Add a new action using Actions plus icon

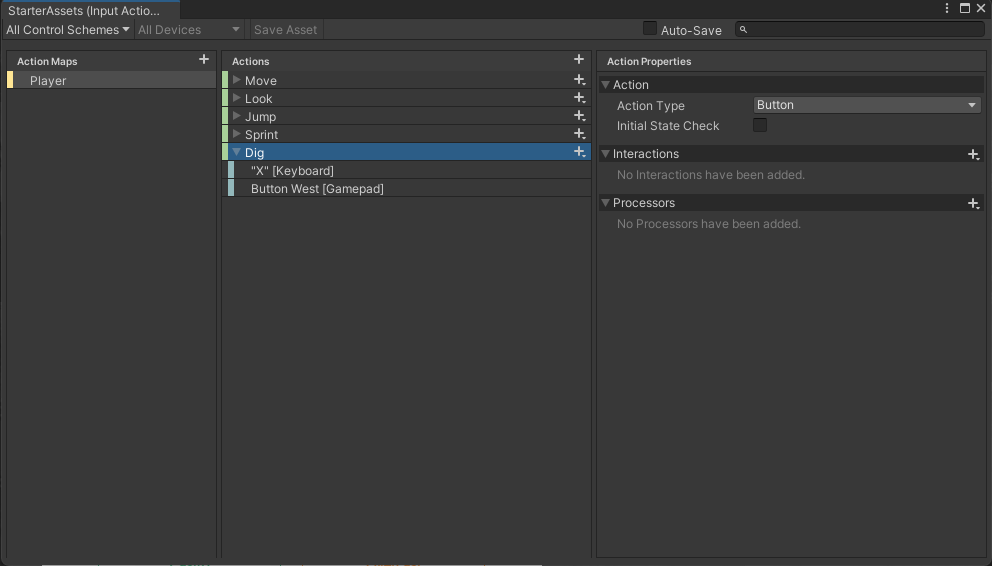(x=578, y=60)
